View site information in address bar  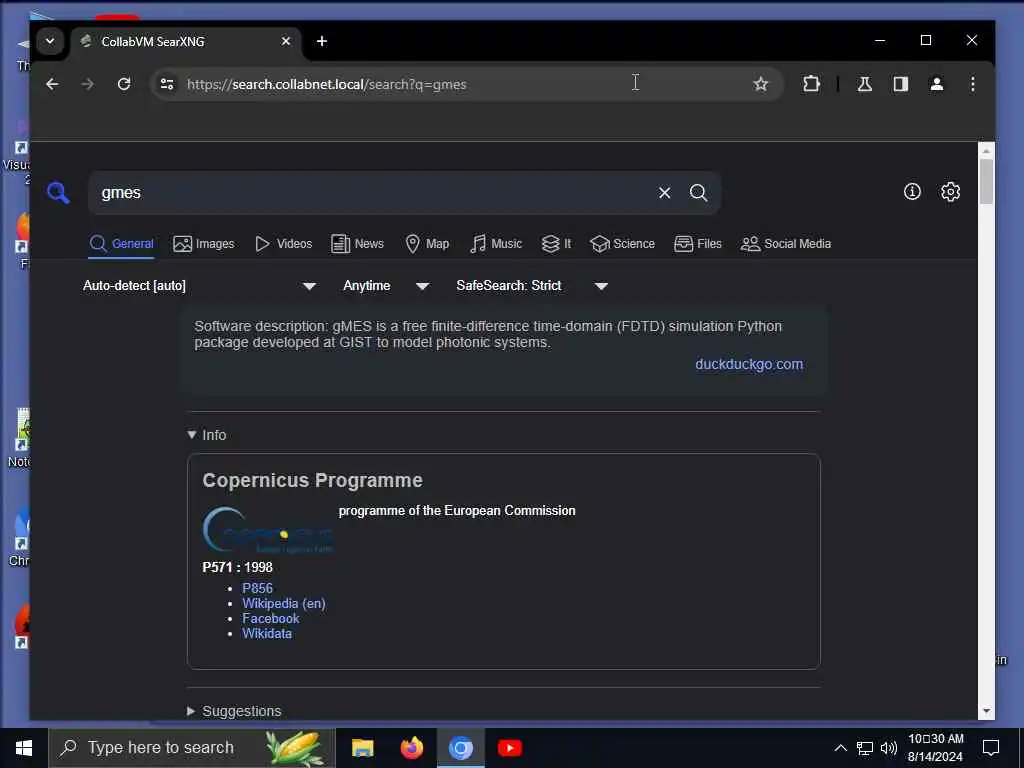[x=167, y=84]
